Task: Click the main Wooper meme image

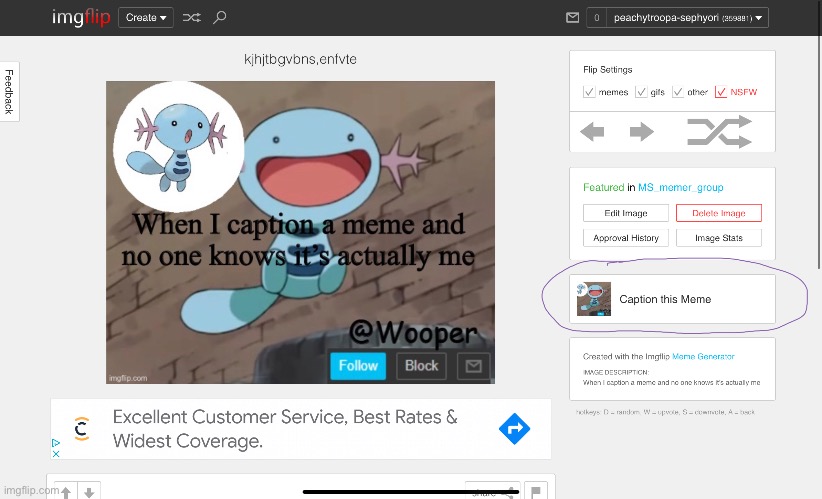Action: (x=300, y=232)
